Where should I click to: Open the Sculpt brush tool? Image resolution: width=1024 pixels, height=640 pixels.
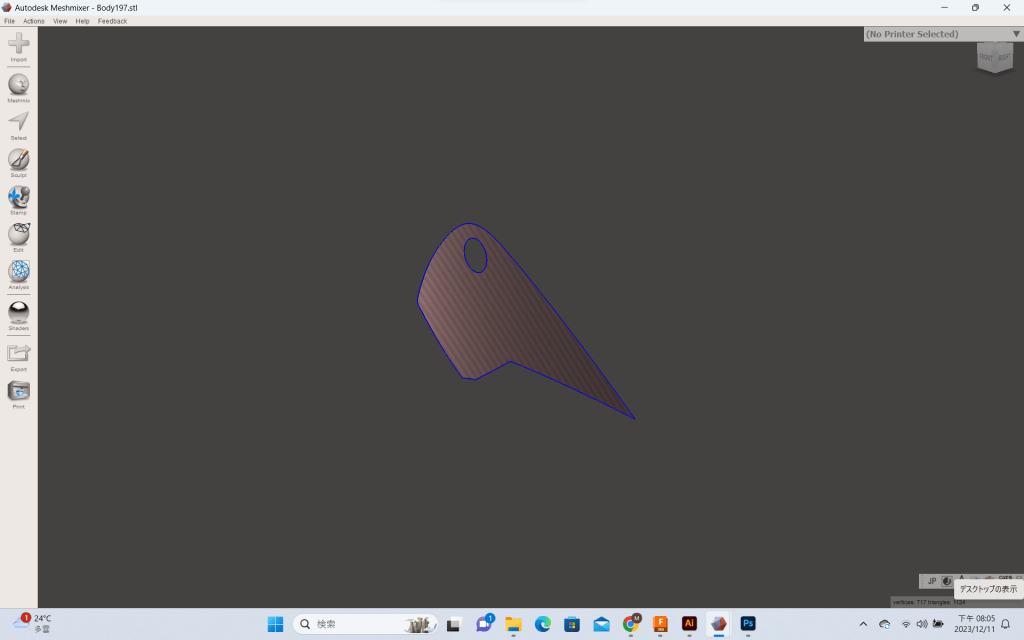pos(18,160)
